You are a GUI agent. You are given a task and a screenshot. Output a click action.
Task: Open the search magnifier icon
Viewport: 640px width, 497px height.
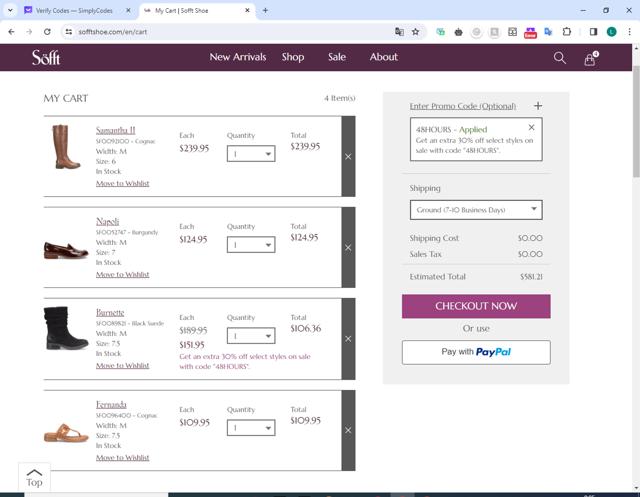[560, 58]
